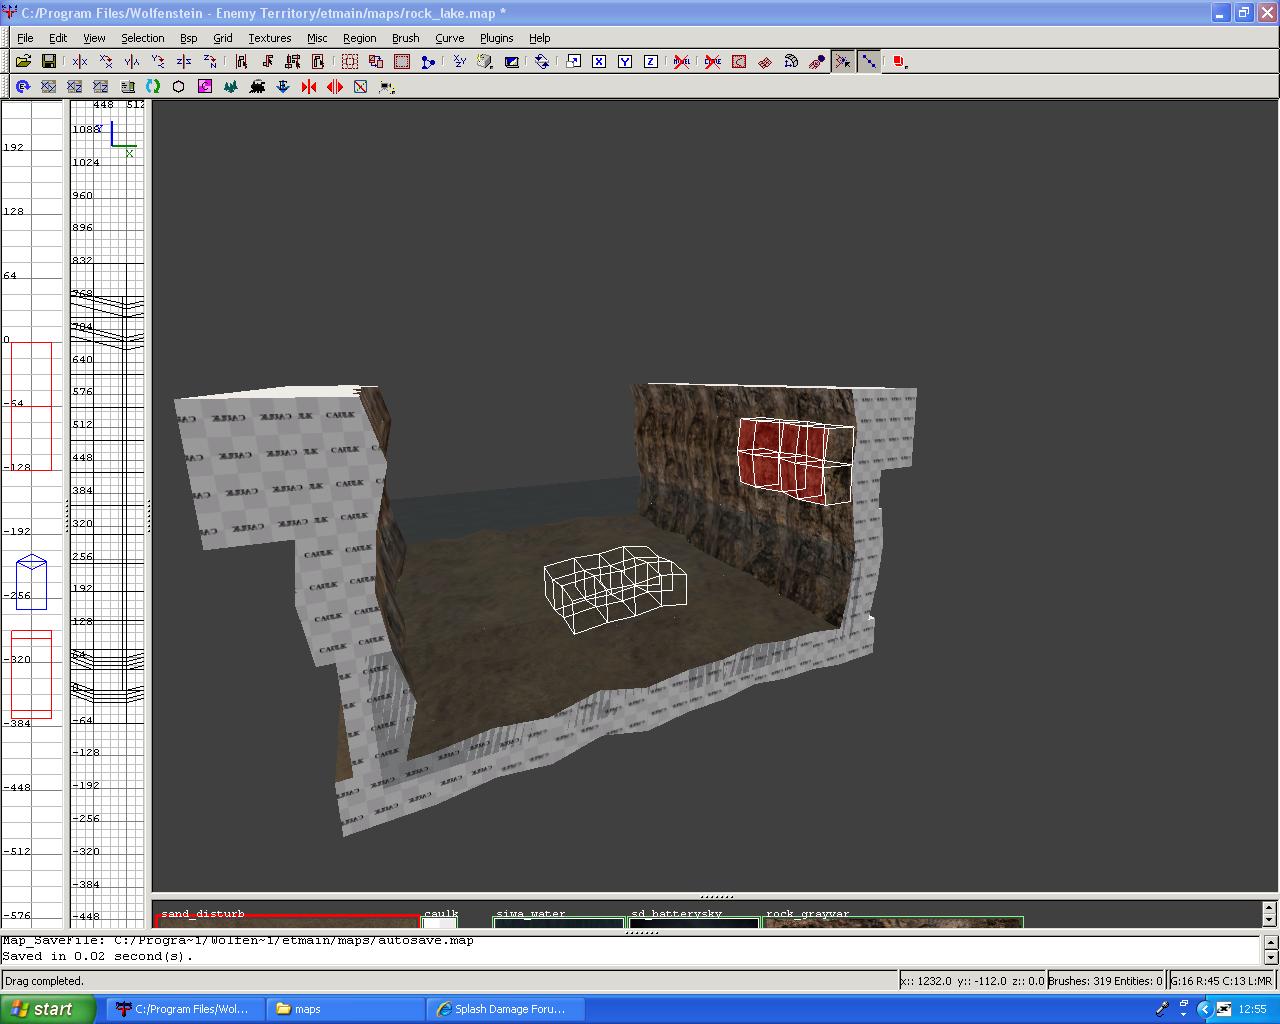Image resolution: width=1280 pixels, height=1024 pixels.
Task: Click the sd_batterysky texture label
Action: [x=676, y=913]
